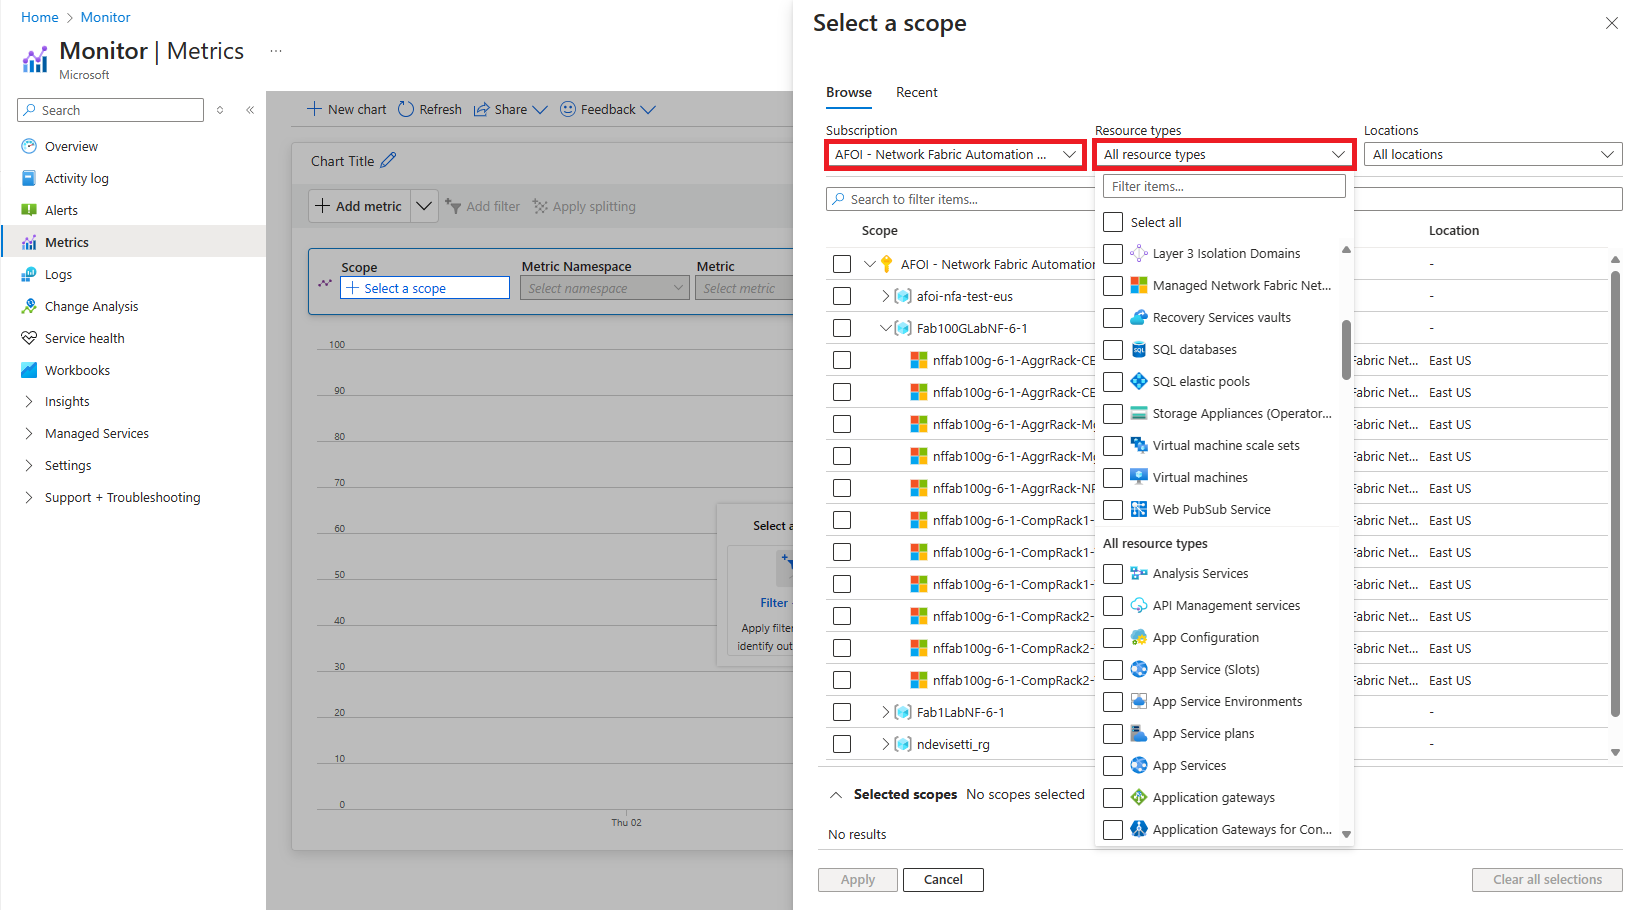Click the Web PubSub Service icon
Screen dimensions: 1637x910
click(x=1139, y=509)
